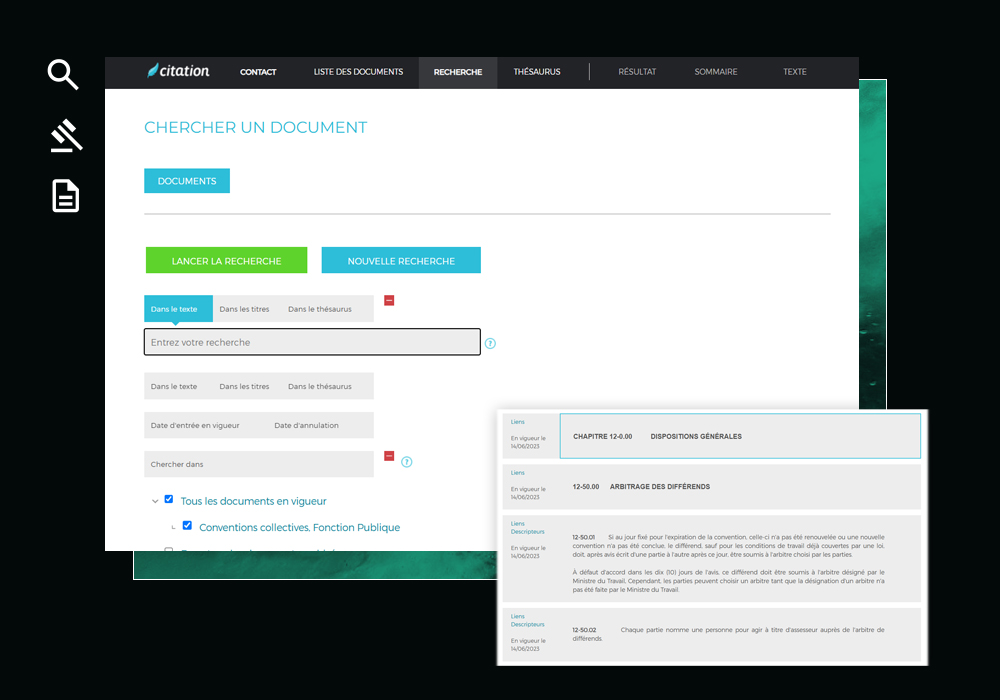Open Date d'entrée en vigueur field
This screenshot has height=700, width=1000.
196,425
